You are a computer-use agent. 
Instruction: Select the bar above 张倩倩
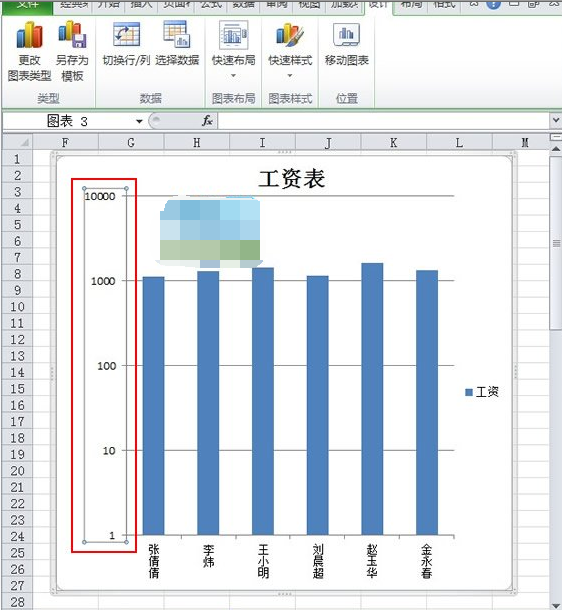tap(154, 406)
